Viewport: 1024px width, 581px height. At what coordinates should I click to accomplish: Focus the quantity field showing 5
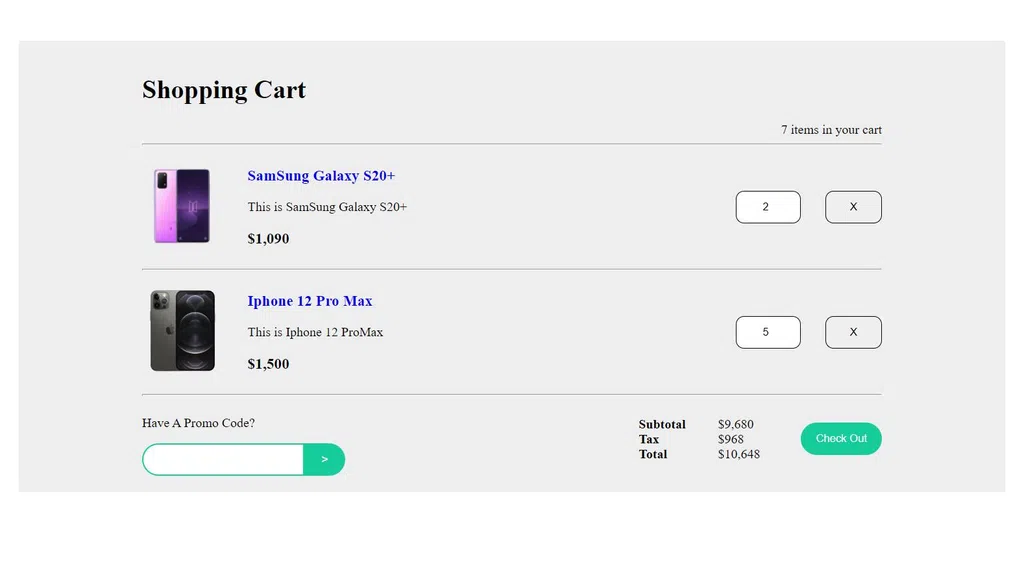[768, 332]
